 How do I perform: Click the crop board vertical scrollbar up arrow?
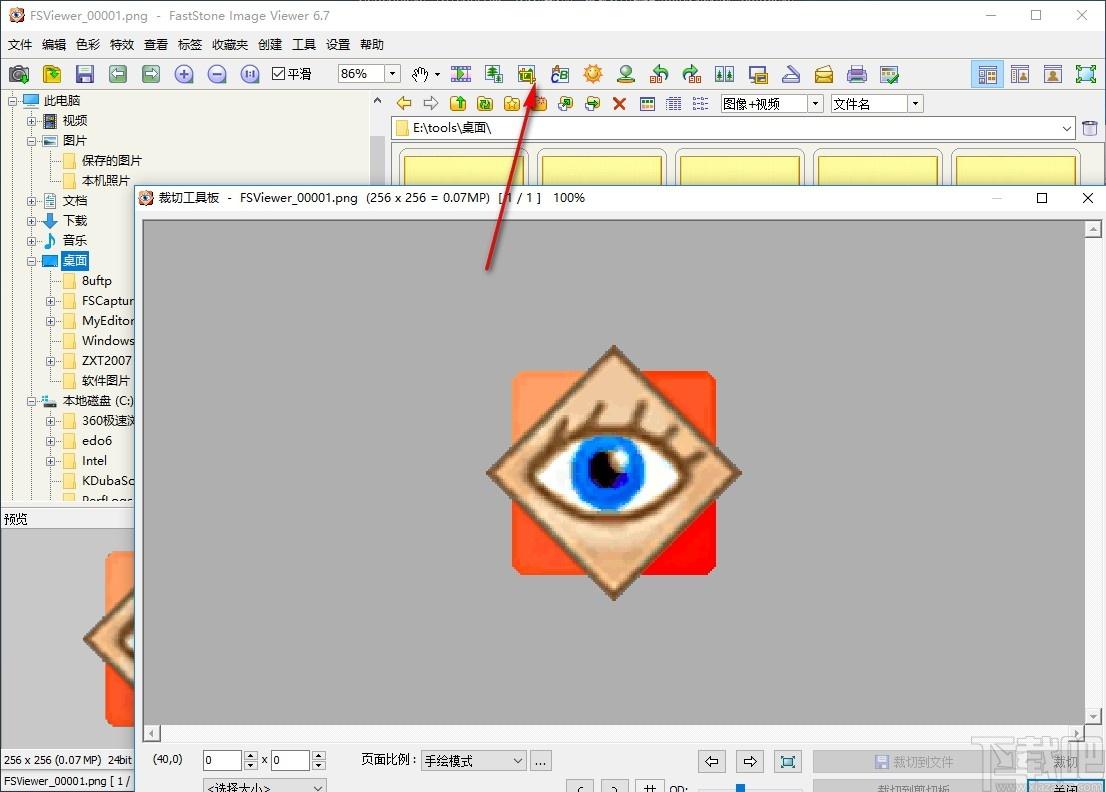point(1093,229)
